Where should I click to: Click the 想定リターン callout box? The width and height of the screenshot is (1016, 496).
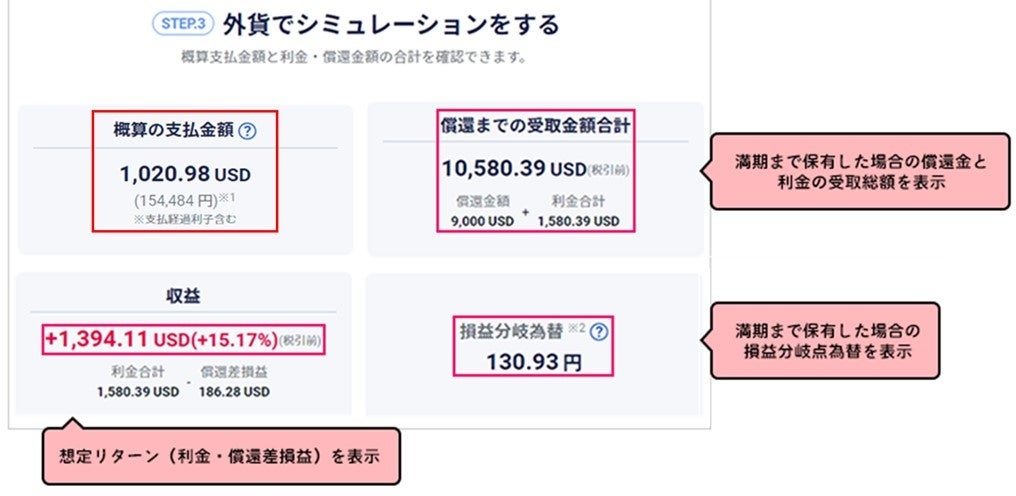coord(219,457)
